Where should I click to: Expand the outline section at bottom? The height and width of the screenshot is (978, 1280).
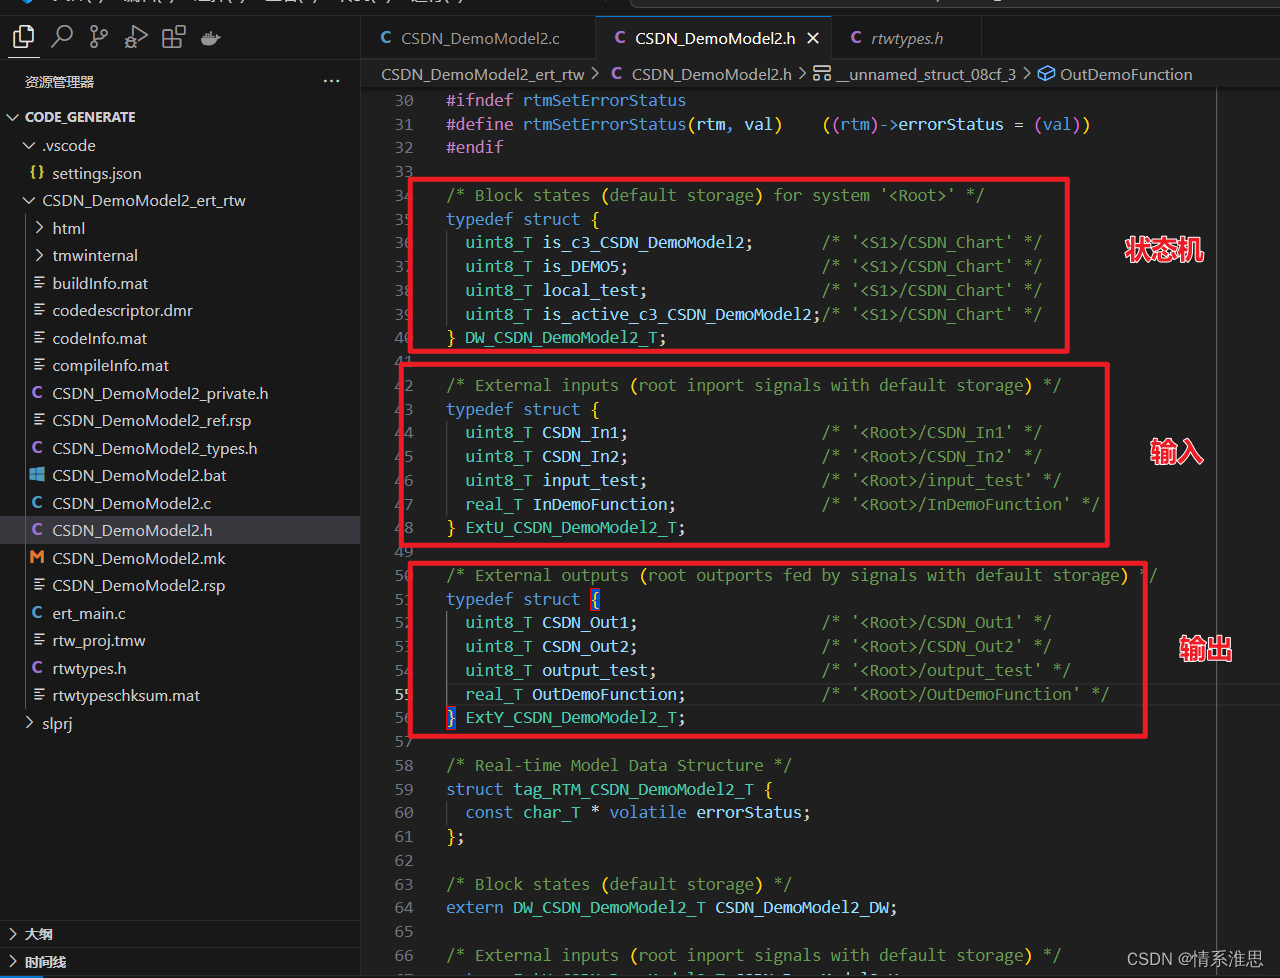pos(180,934)
